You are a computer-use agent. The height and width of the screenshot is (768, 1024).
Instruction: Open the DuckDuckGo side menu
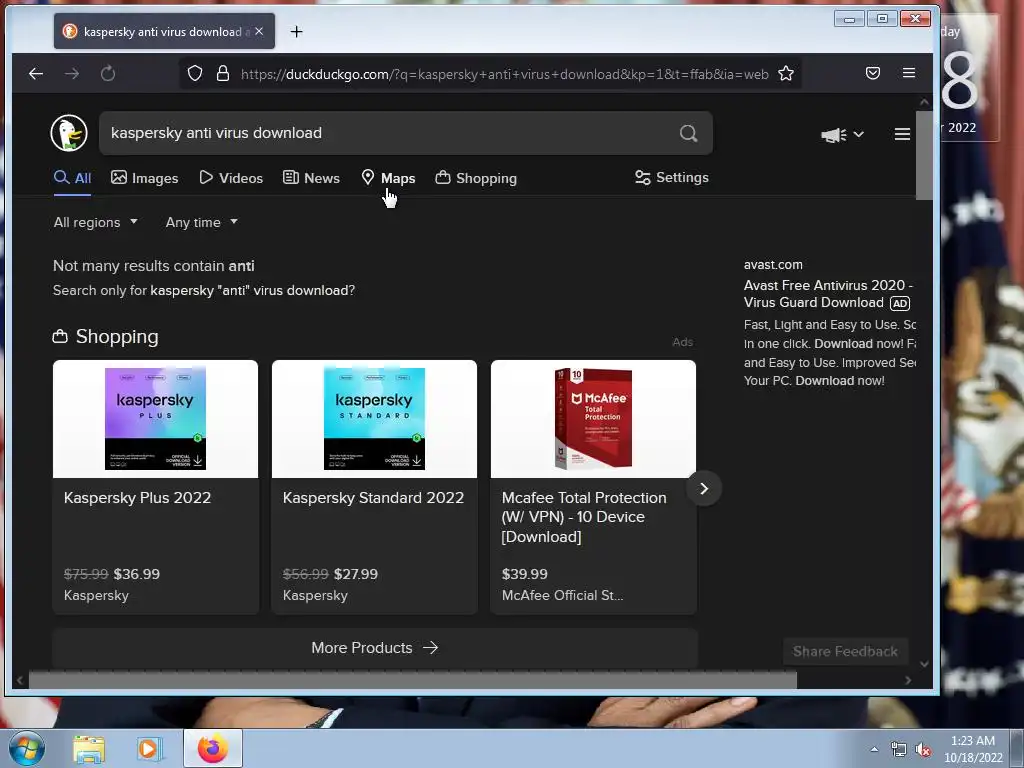pos(902,134)
